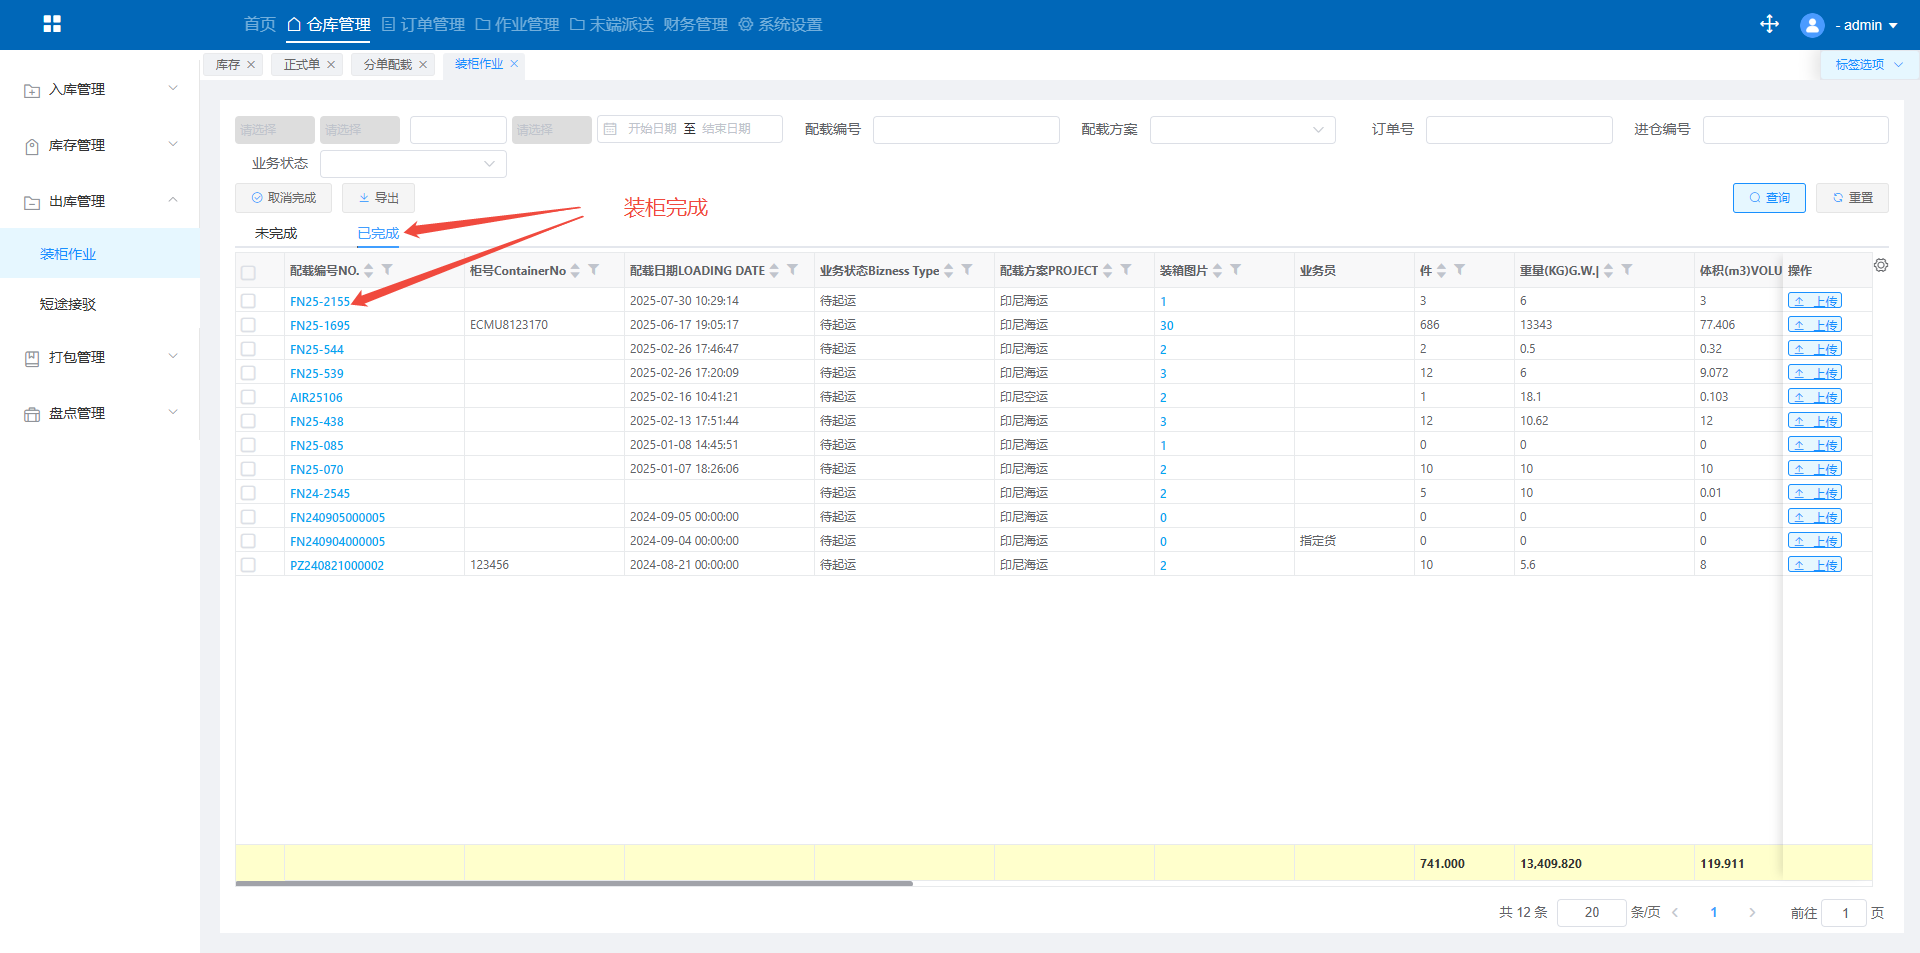
Task: Tick checkbox for row FN25-2155
Action: (248, 301)
